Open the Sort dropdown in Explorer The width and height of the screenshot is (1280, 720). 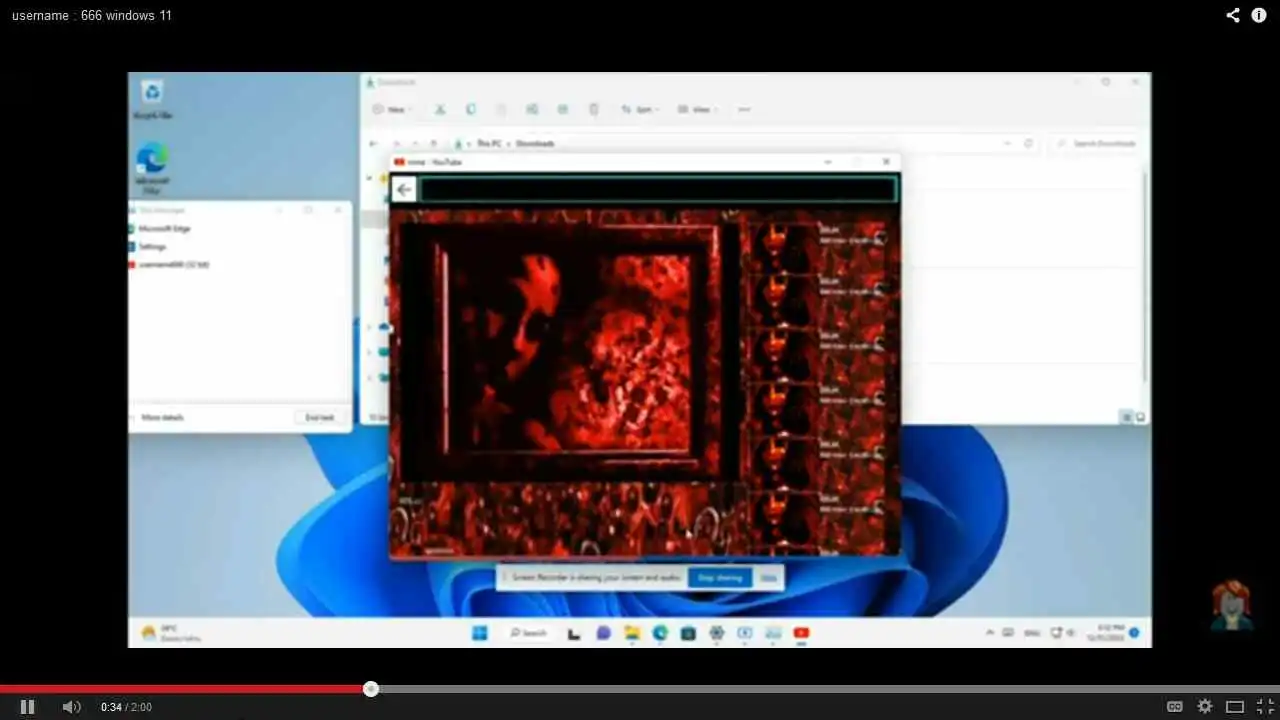click(x=640, y=109)
